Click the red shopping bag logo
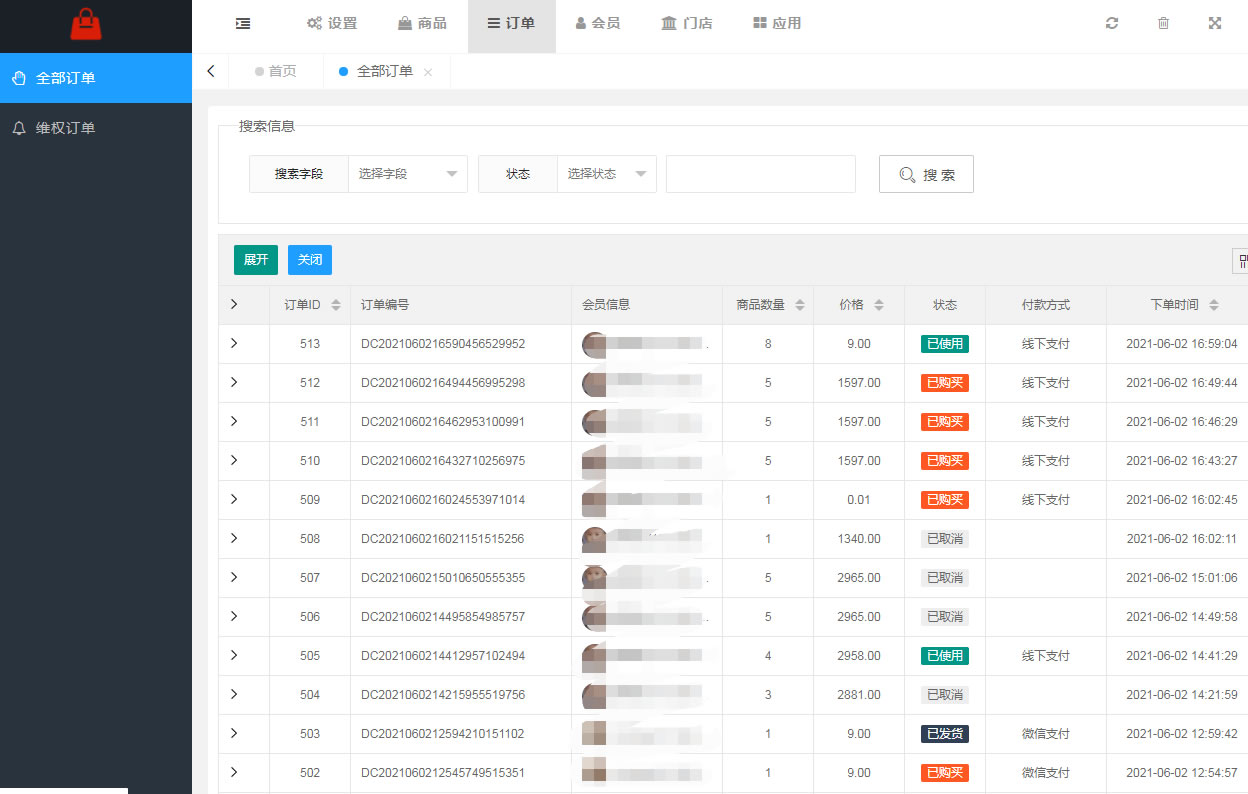The height and width of the screenshot is (794, 1248). point(86,24)
